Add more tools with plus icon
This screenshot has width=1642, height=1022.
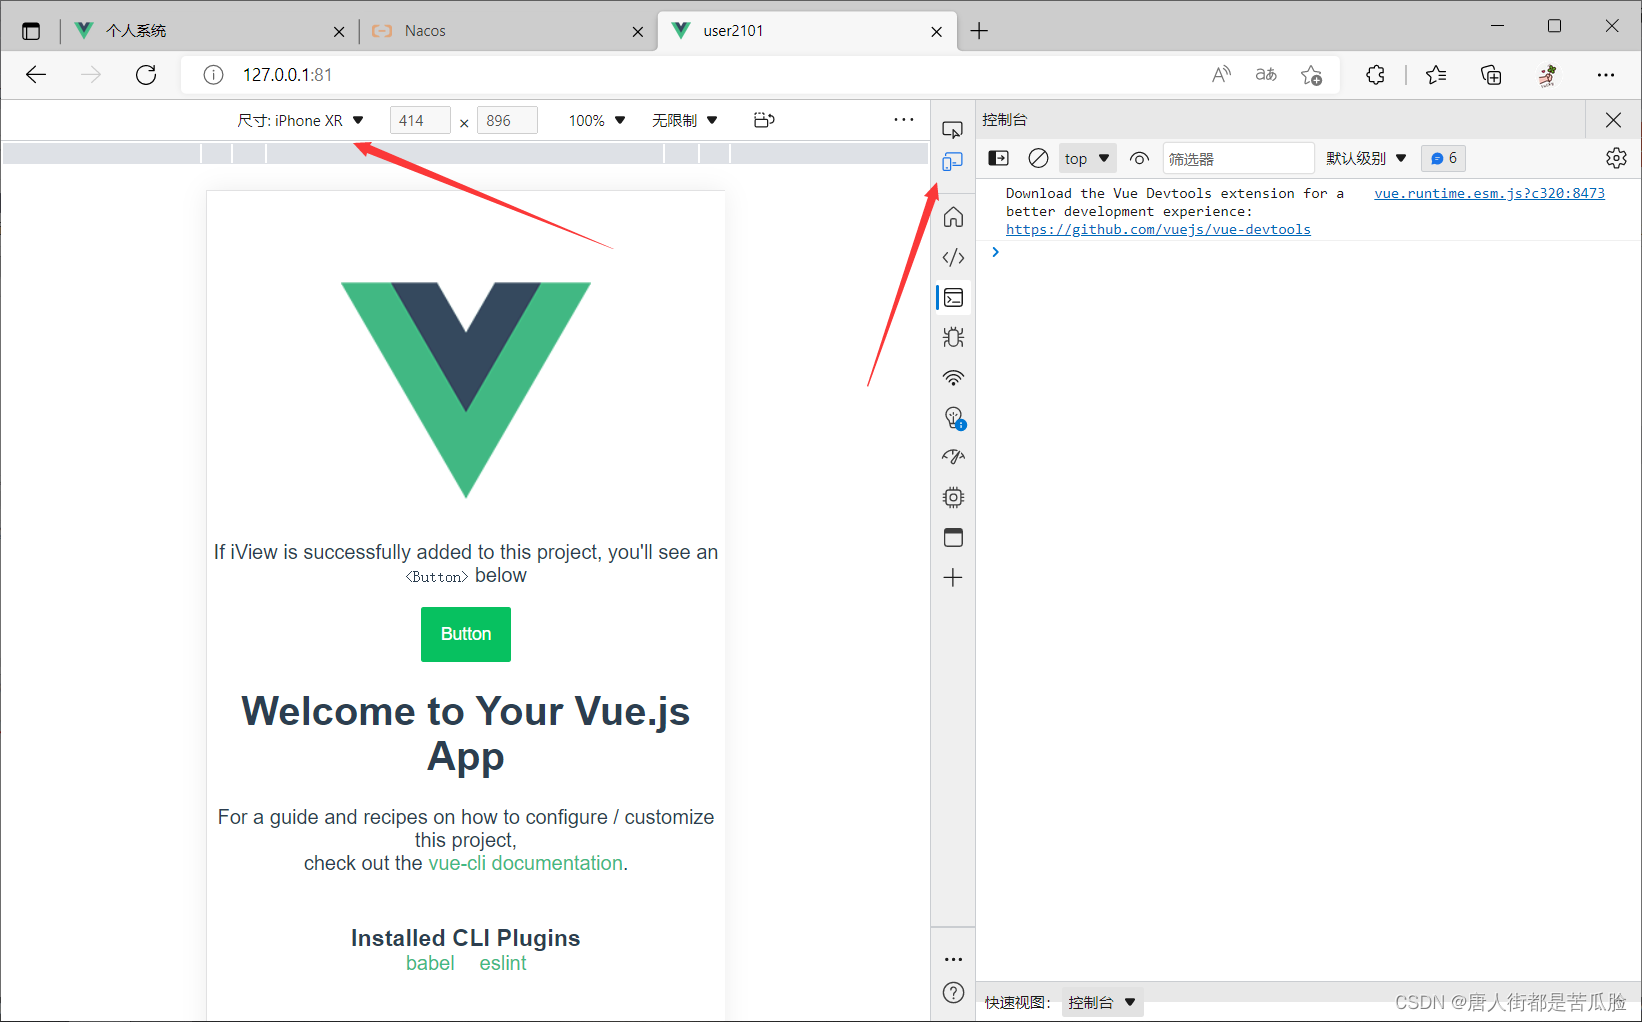(x=953, y=577)
